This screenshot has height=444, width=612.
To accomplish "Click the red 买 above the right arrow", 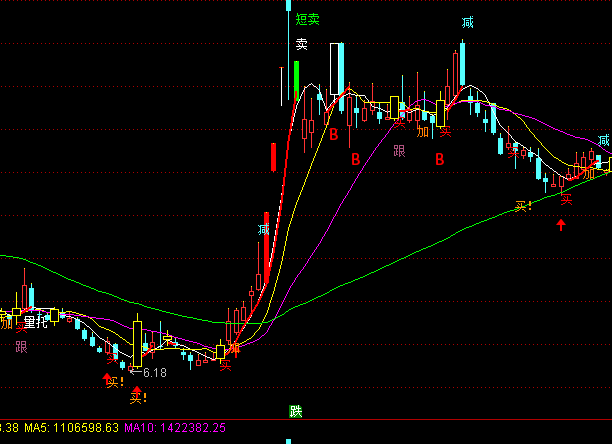I will point(566,199).
